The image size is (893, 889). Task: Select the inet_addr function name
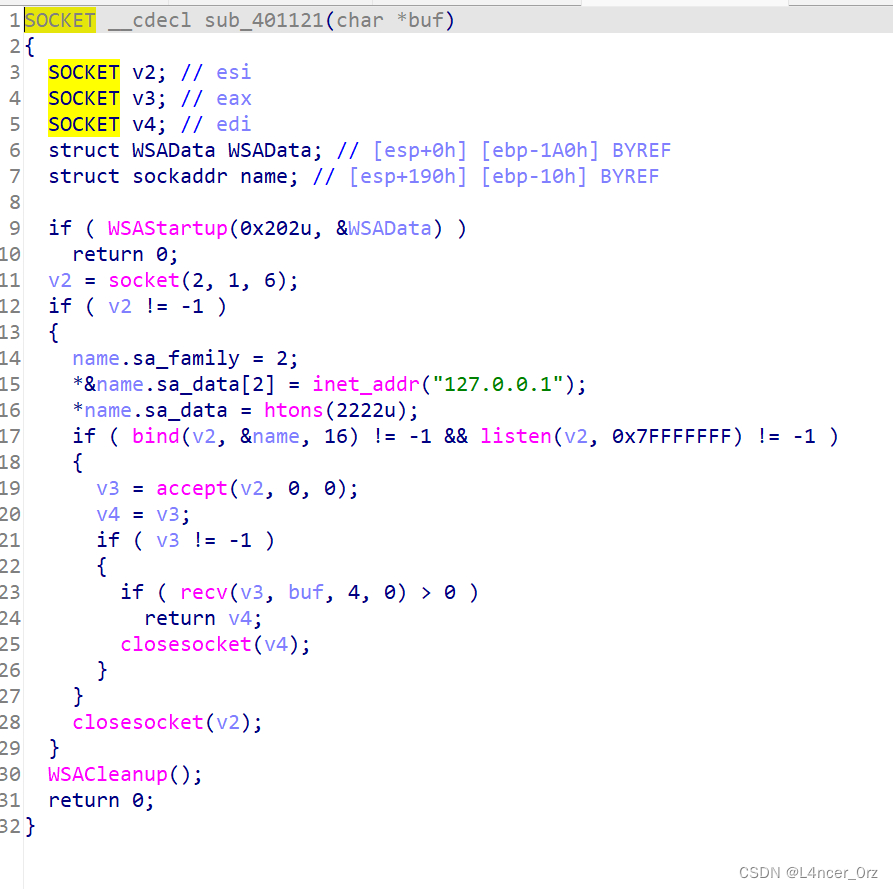[x=366, y=384]
